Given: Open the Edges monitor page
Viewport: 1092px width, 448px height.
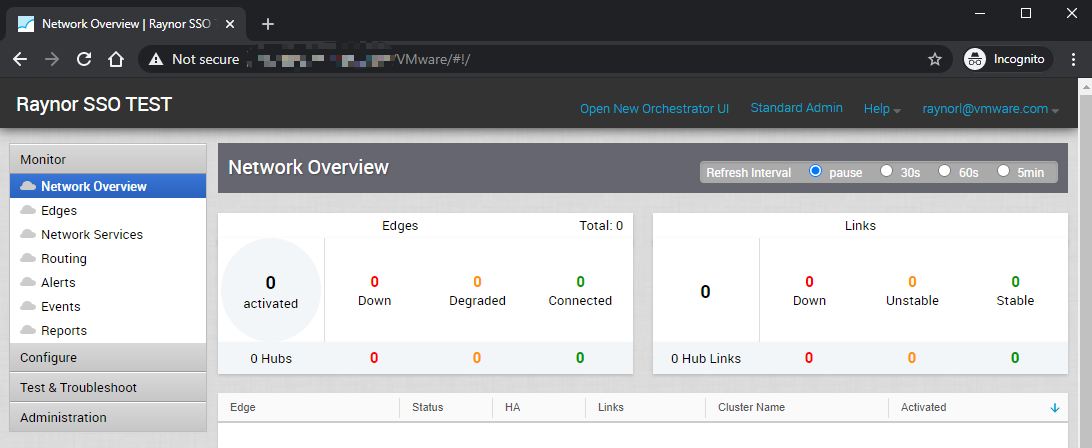Looking at the screenshot, I should point(58,210).
